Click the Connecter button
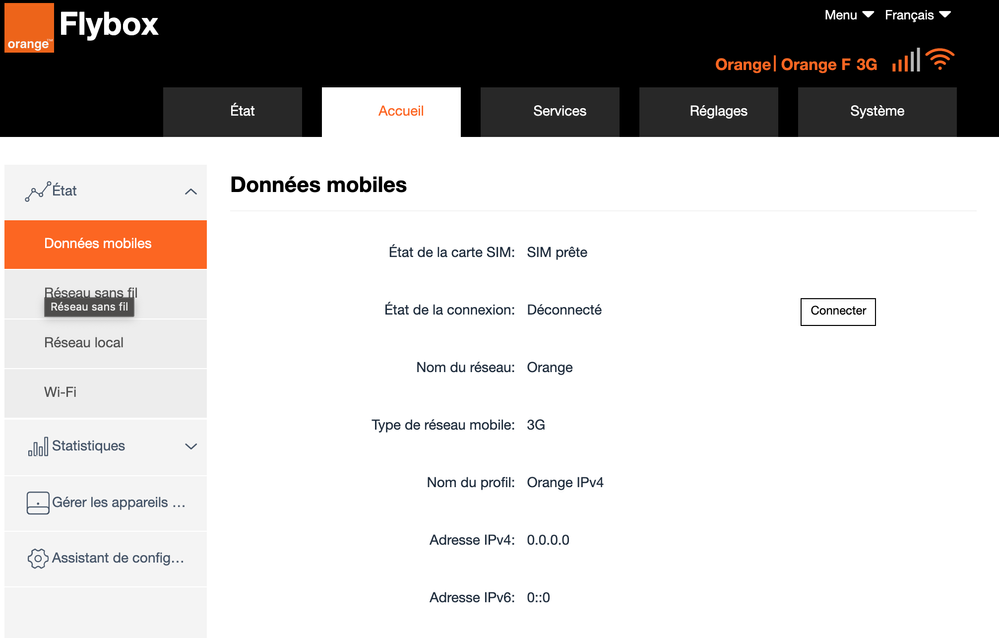This screenshot has width=999, height=638. (838, 312)
